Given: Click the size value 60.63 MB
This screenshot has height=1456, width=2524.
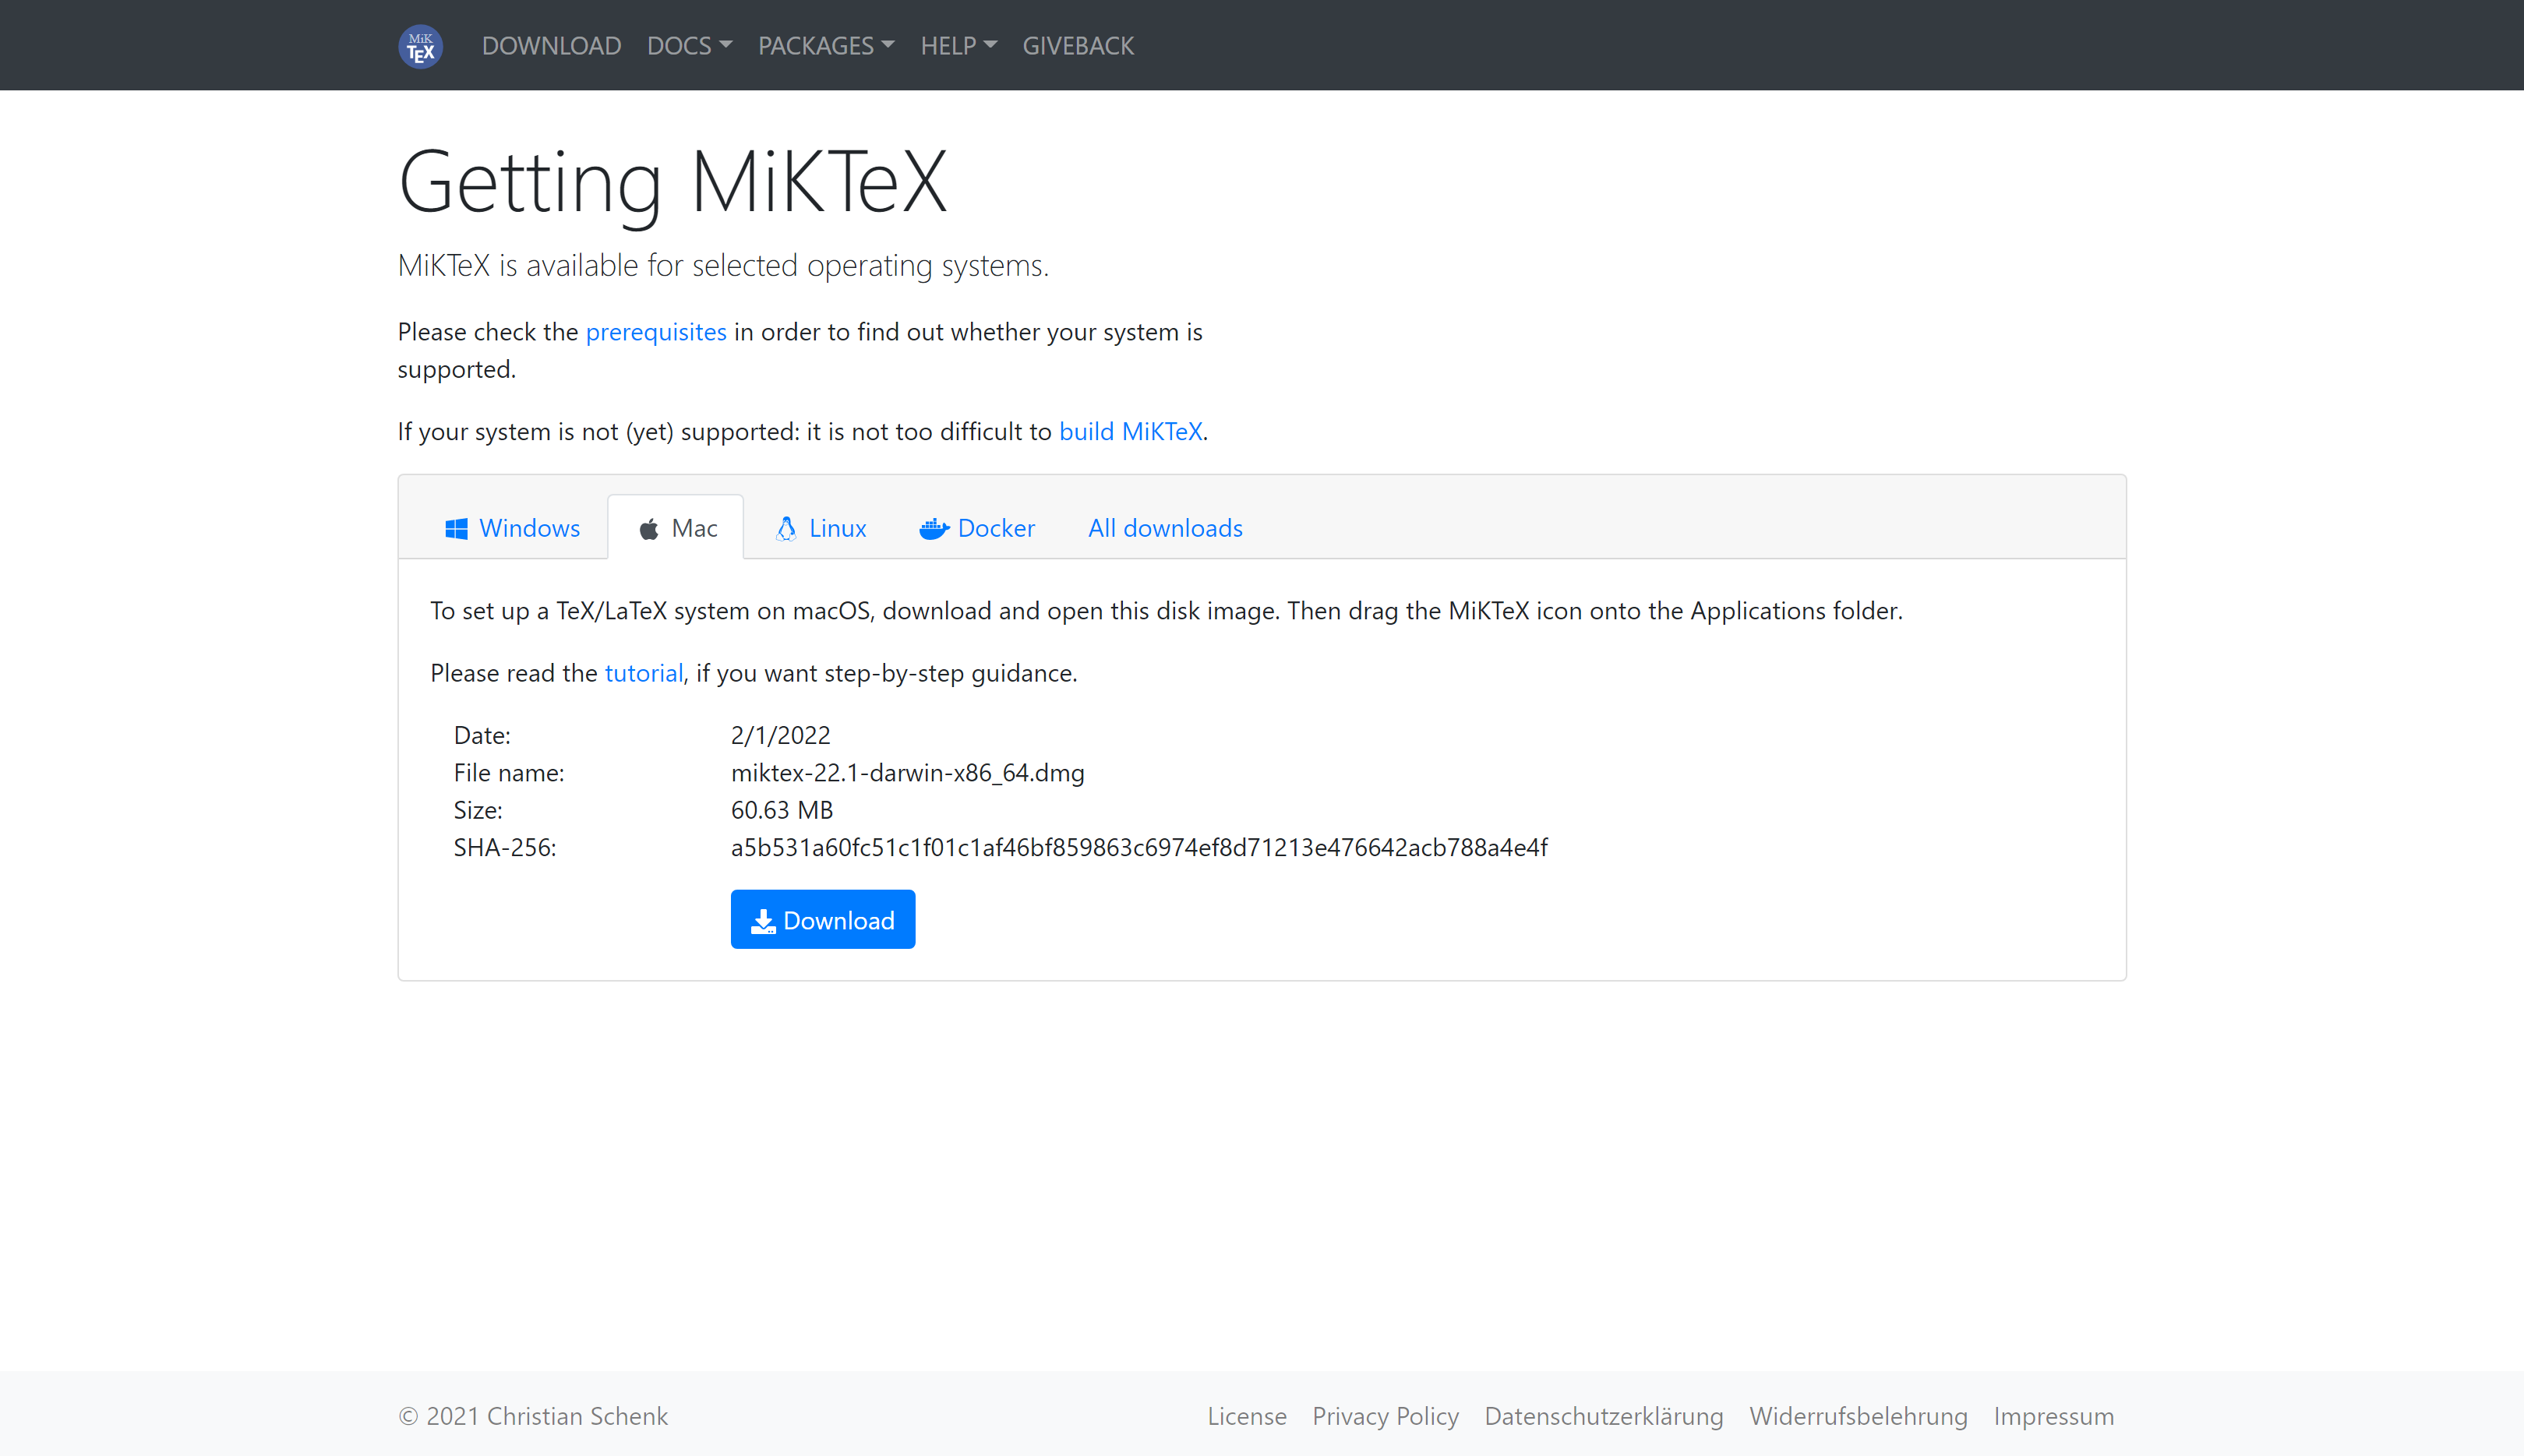Looking at the screenshot, I should 782,810.
